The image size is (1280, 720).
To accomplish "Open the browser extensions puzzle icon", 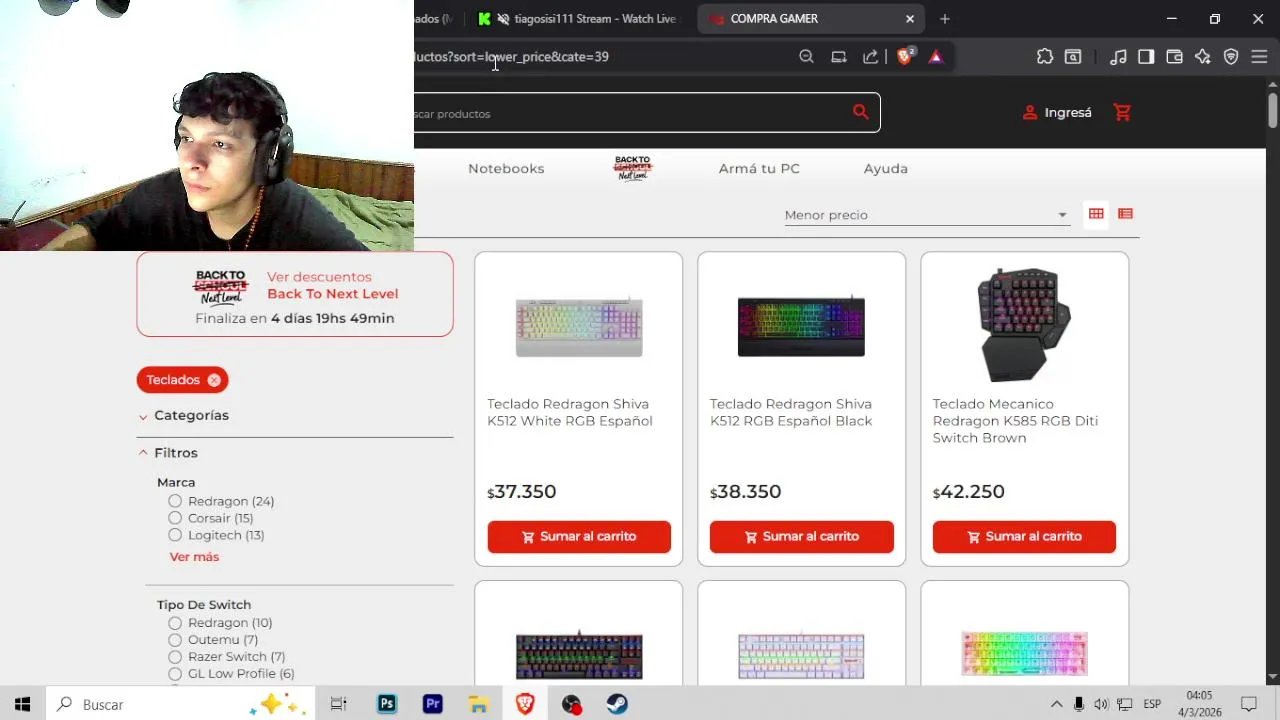I will coord(1045,57).
